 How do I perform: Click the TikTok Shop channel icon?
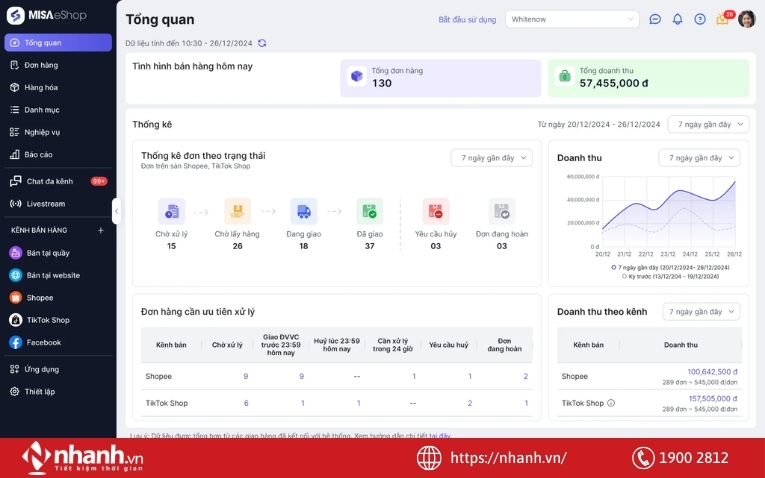16,320
